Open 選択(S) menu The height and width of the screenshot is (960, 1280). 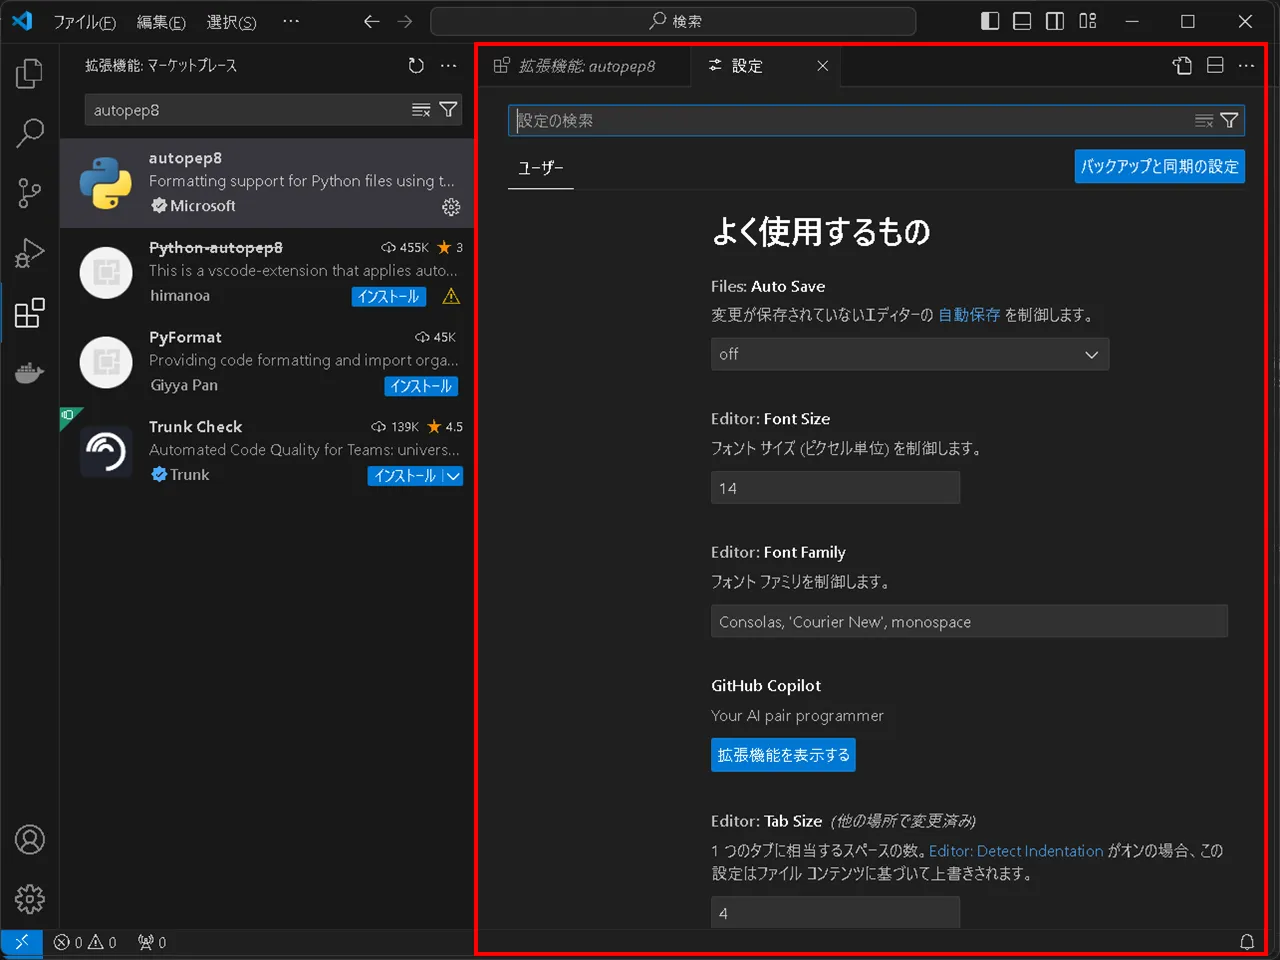pyautogui.click(x=231, y=21)
